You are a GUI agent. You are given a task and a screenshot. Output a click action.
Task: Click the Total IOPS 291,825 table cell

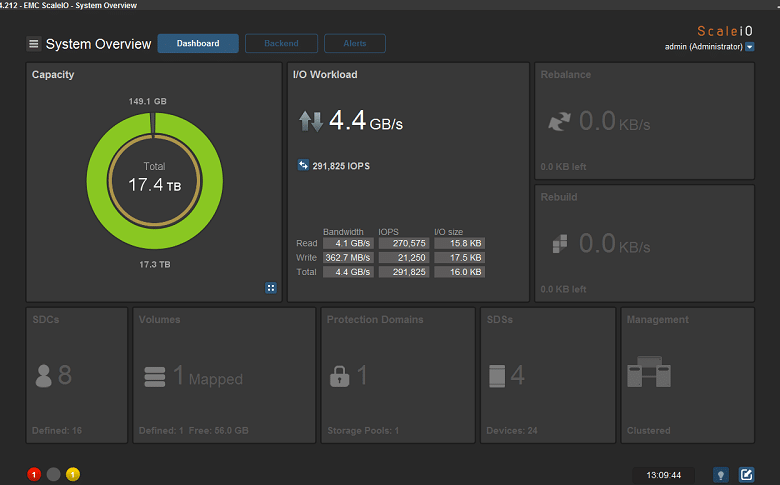(404, 272)
